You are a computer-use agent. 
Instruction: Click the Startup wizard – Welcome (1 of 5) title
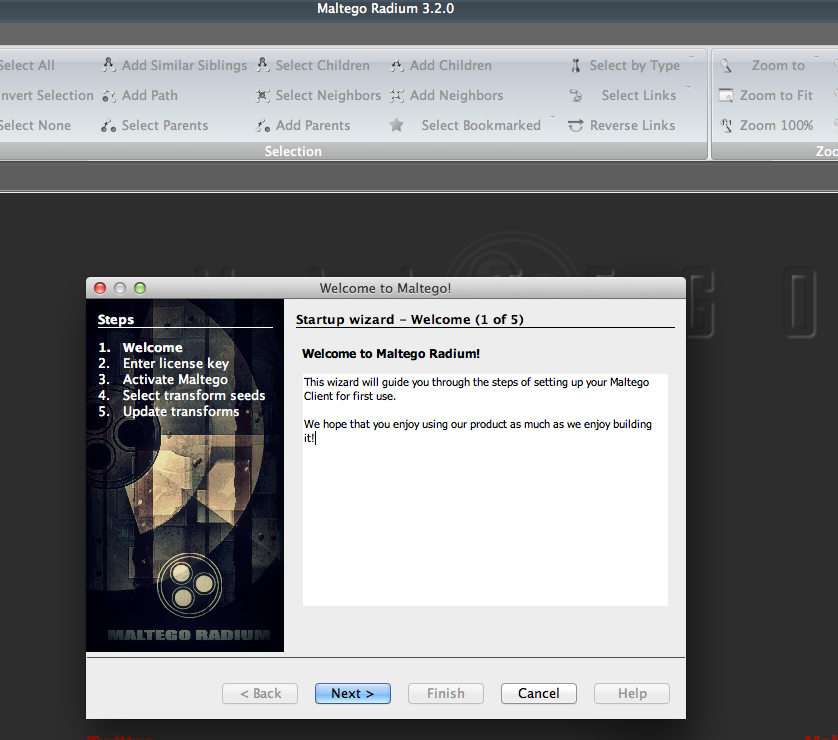[410, 320]
